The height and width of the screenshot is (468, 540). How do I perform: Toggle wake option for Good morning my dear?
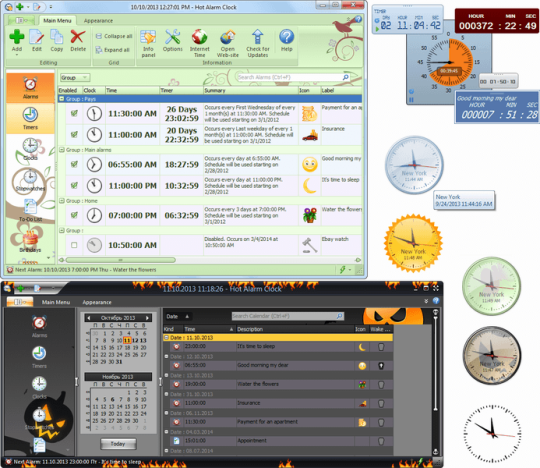point(381,366)
